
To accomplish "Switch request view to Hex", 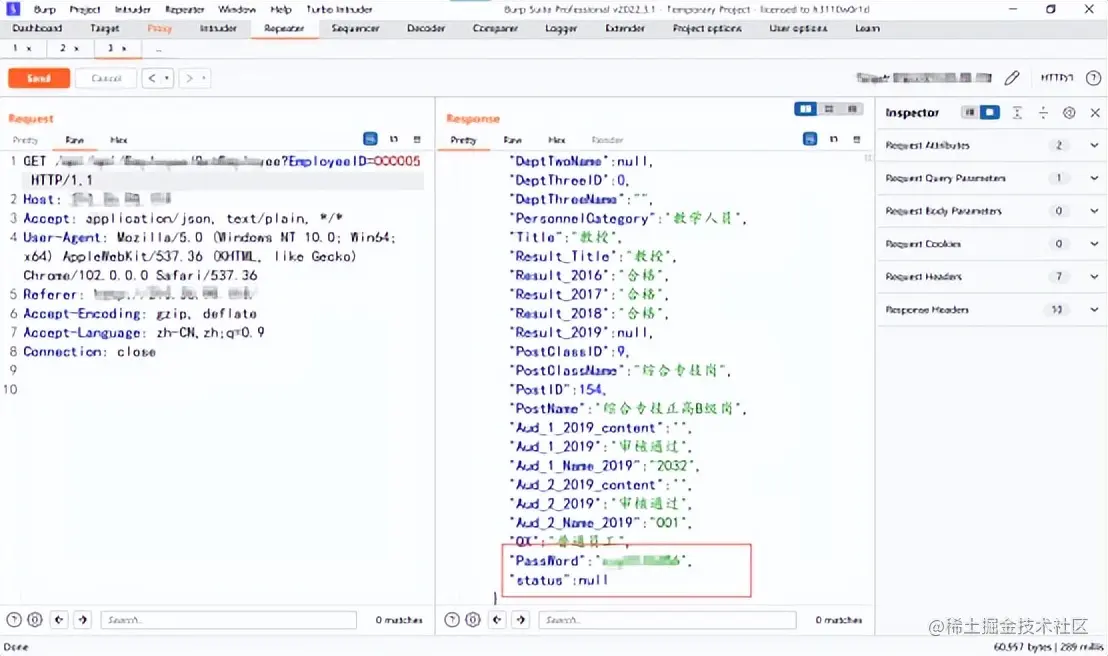I will click(x=119, y=140).
